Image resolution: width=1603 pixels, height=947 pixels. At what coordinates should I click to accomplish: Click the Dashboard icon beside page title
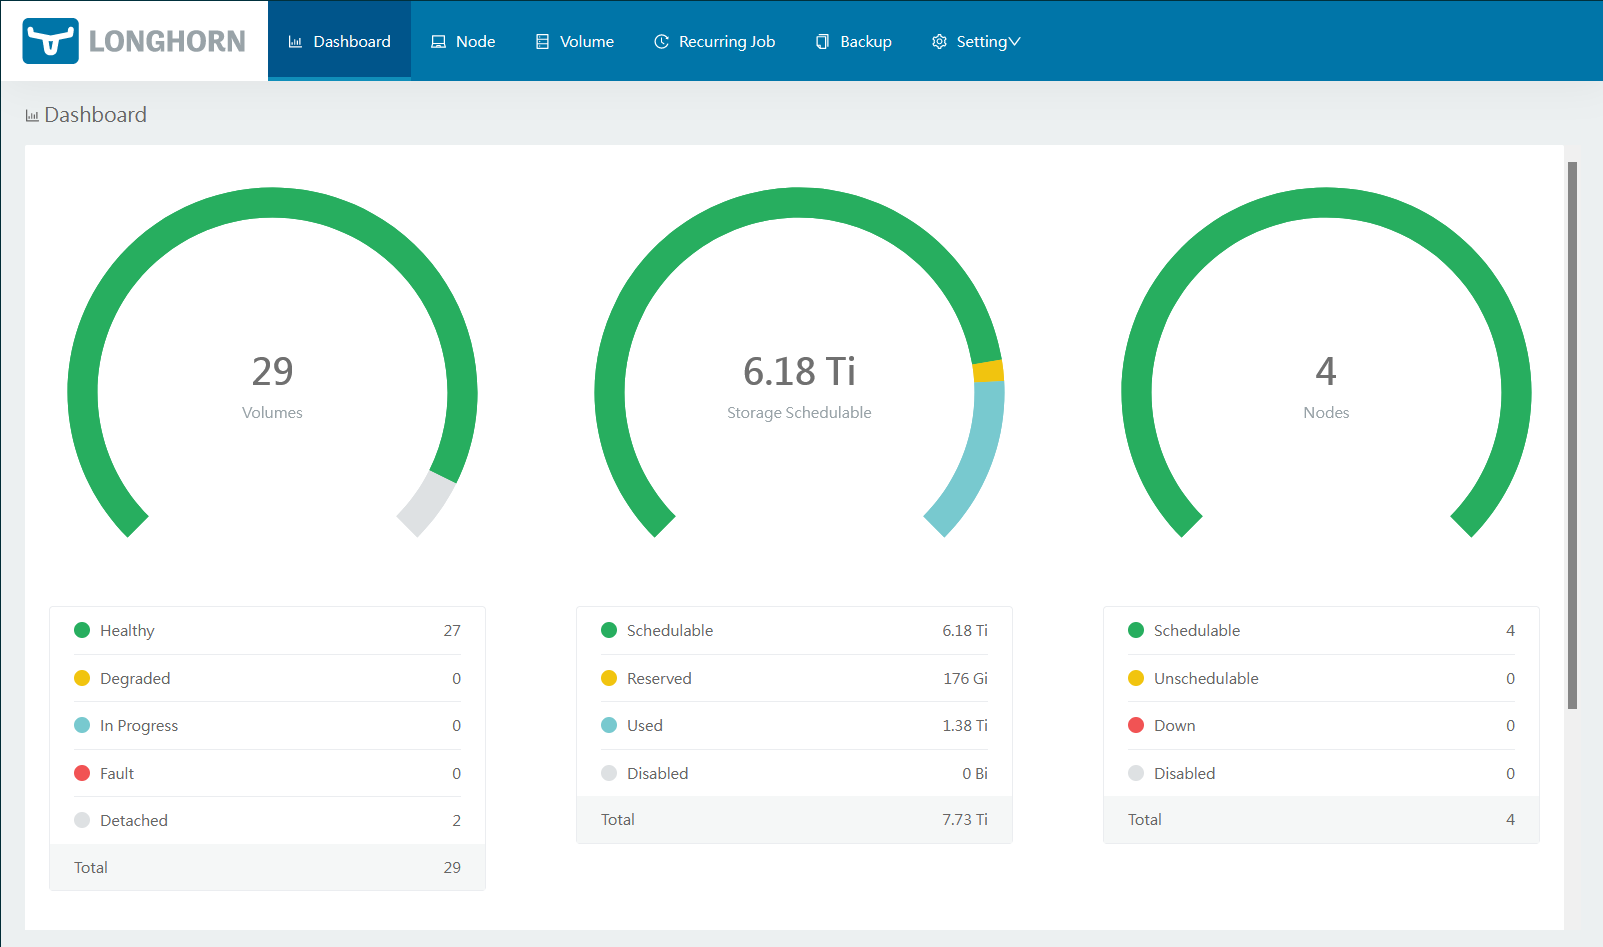pyautogui.click(x=30, y=114)
